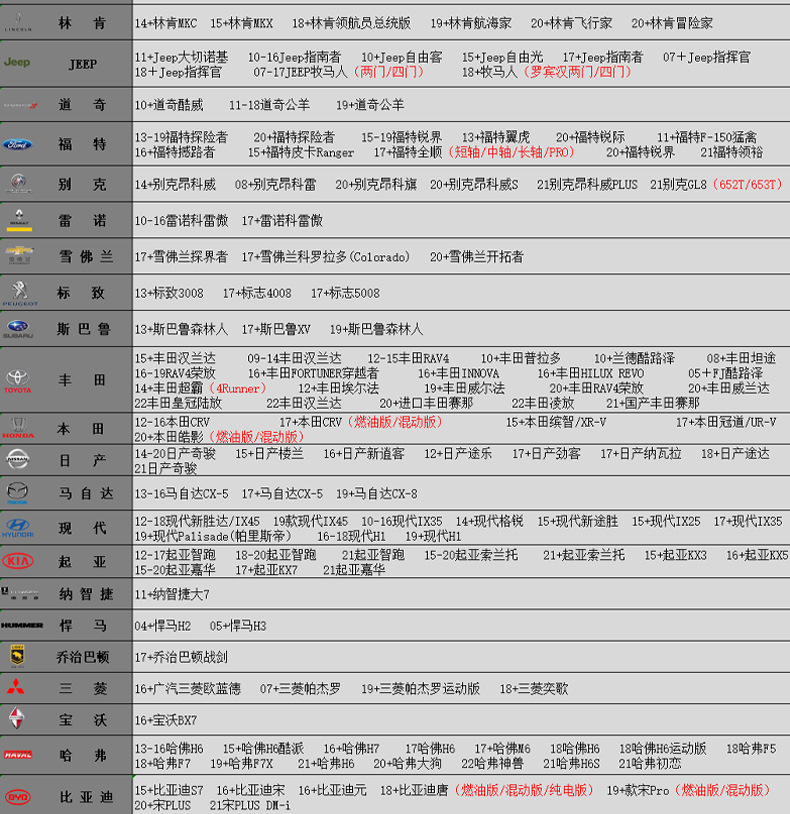
Task: Click 17+起亚KX7 model entry
Action: [266, 570]
